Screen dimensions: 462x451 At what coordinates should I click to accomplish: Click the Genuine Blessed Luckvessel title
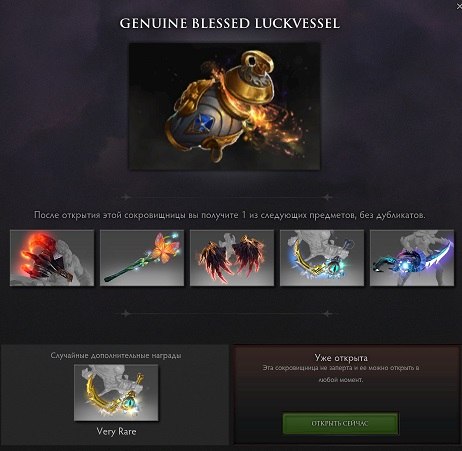230,23
